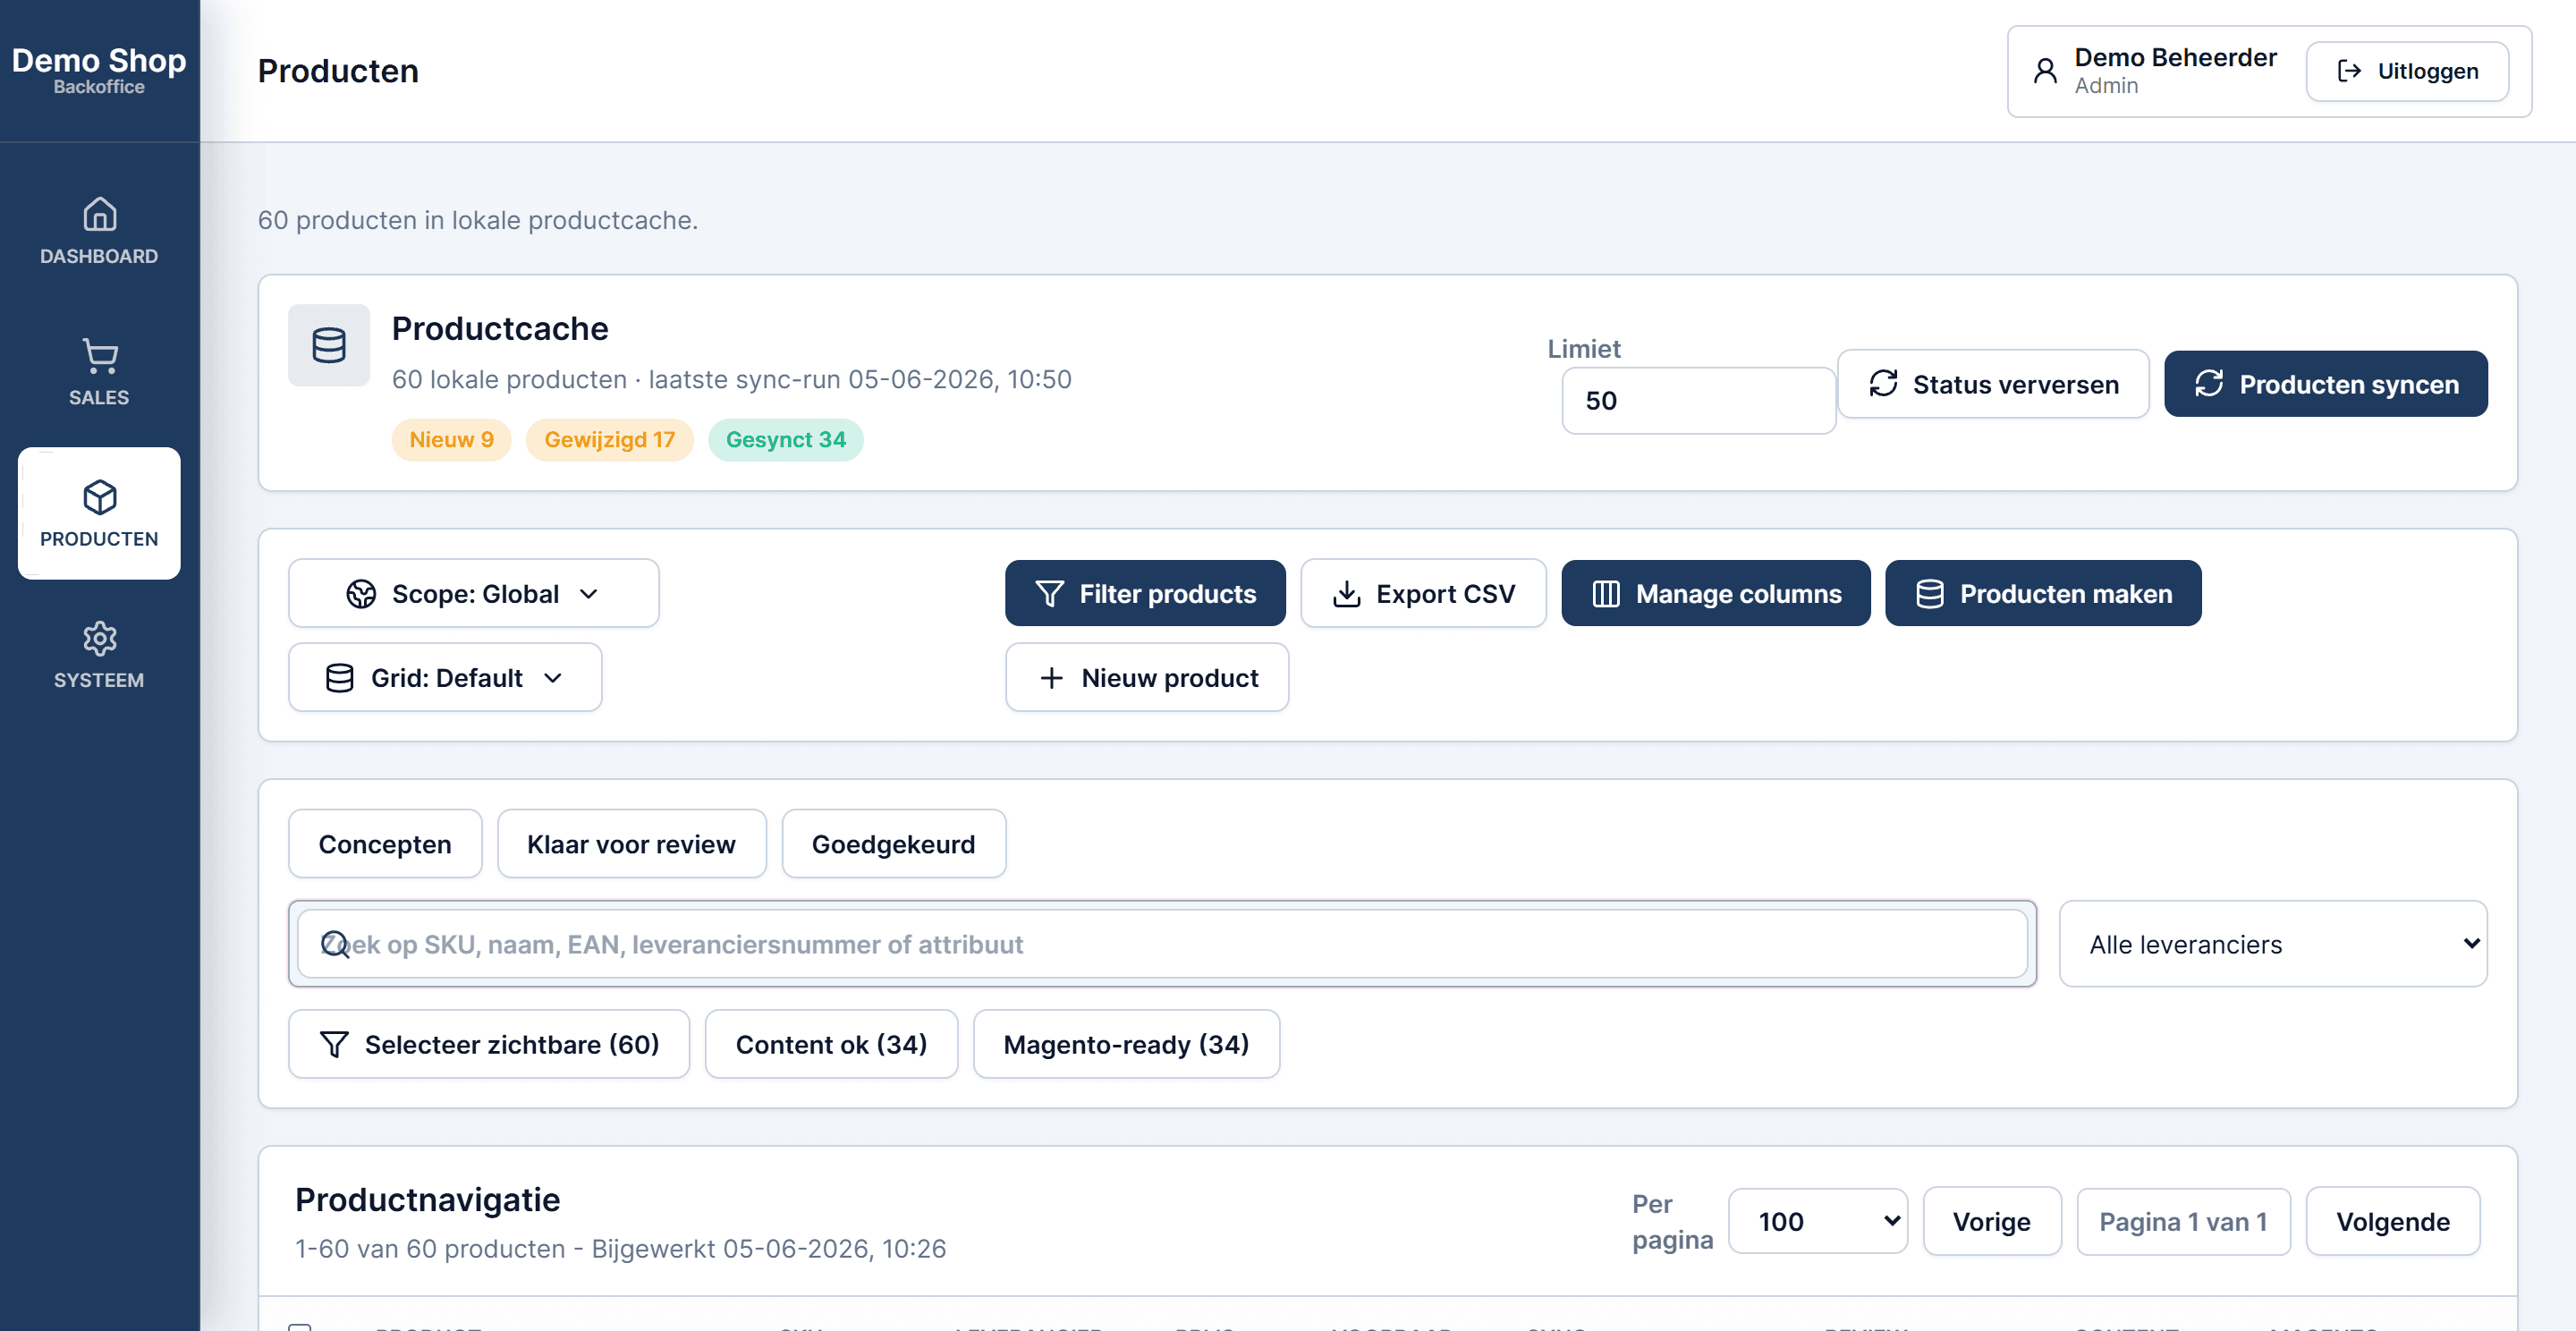Create a Nieuw product

1146,677
